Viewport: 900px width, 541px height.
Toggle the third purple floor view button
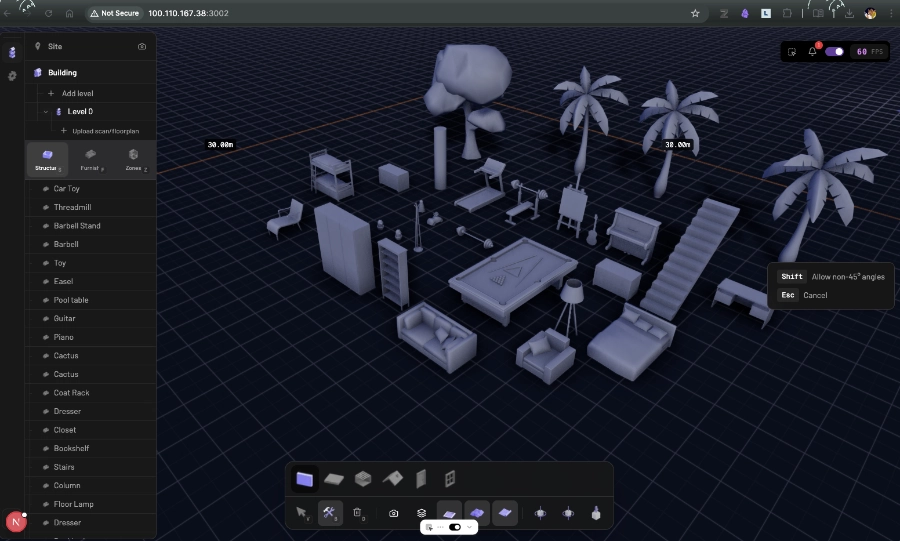(505, 513)
